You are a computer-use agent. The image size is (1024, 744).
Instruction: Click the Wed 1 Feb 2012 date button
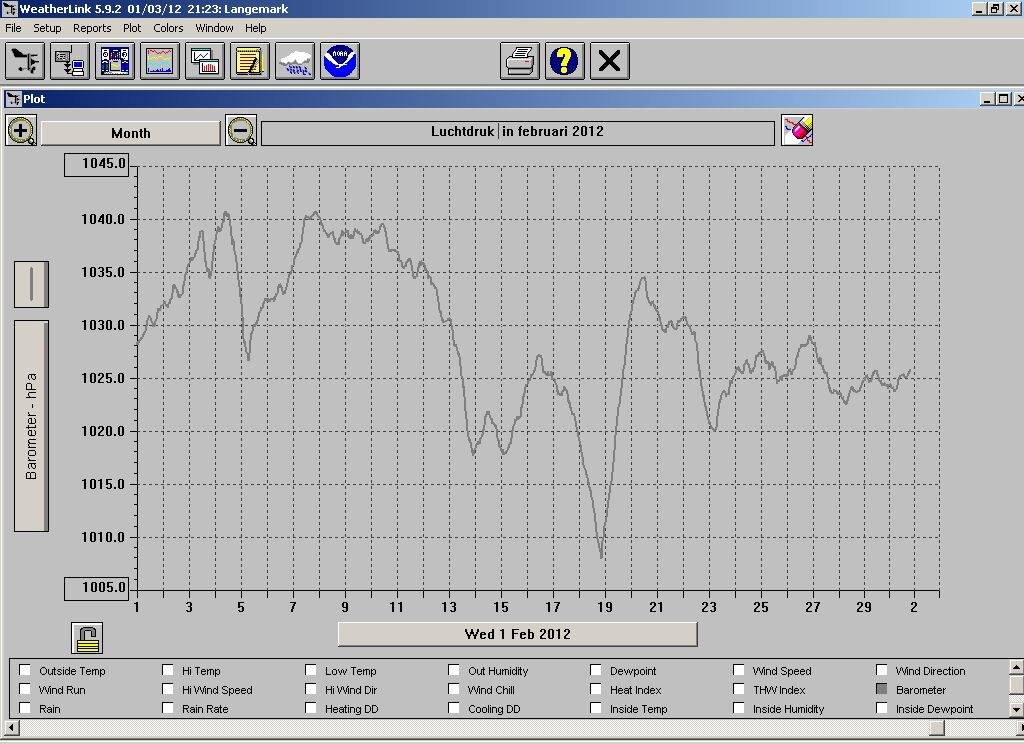517,634
